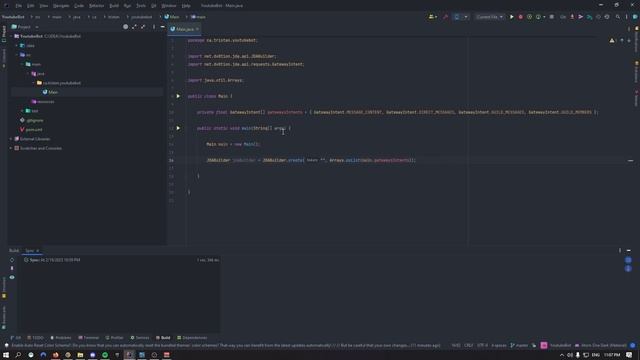This screenshot has width=640, height=360.
Task: Click the Build hammer icon in toolbar
Action: pyautogui.click(x=445, y=17)
